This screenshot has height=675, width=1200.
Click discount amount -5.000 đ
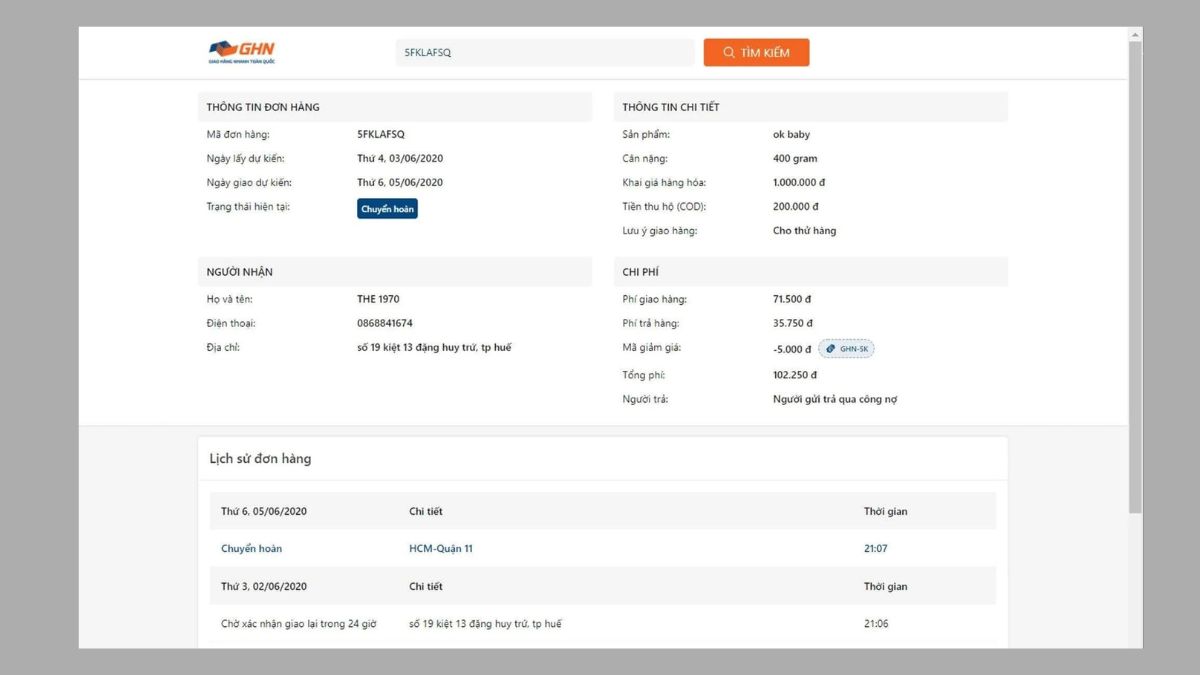tap(792, 349)
